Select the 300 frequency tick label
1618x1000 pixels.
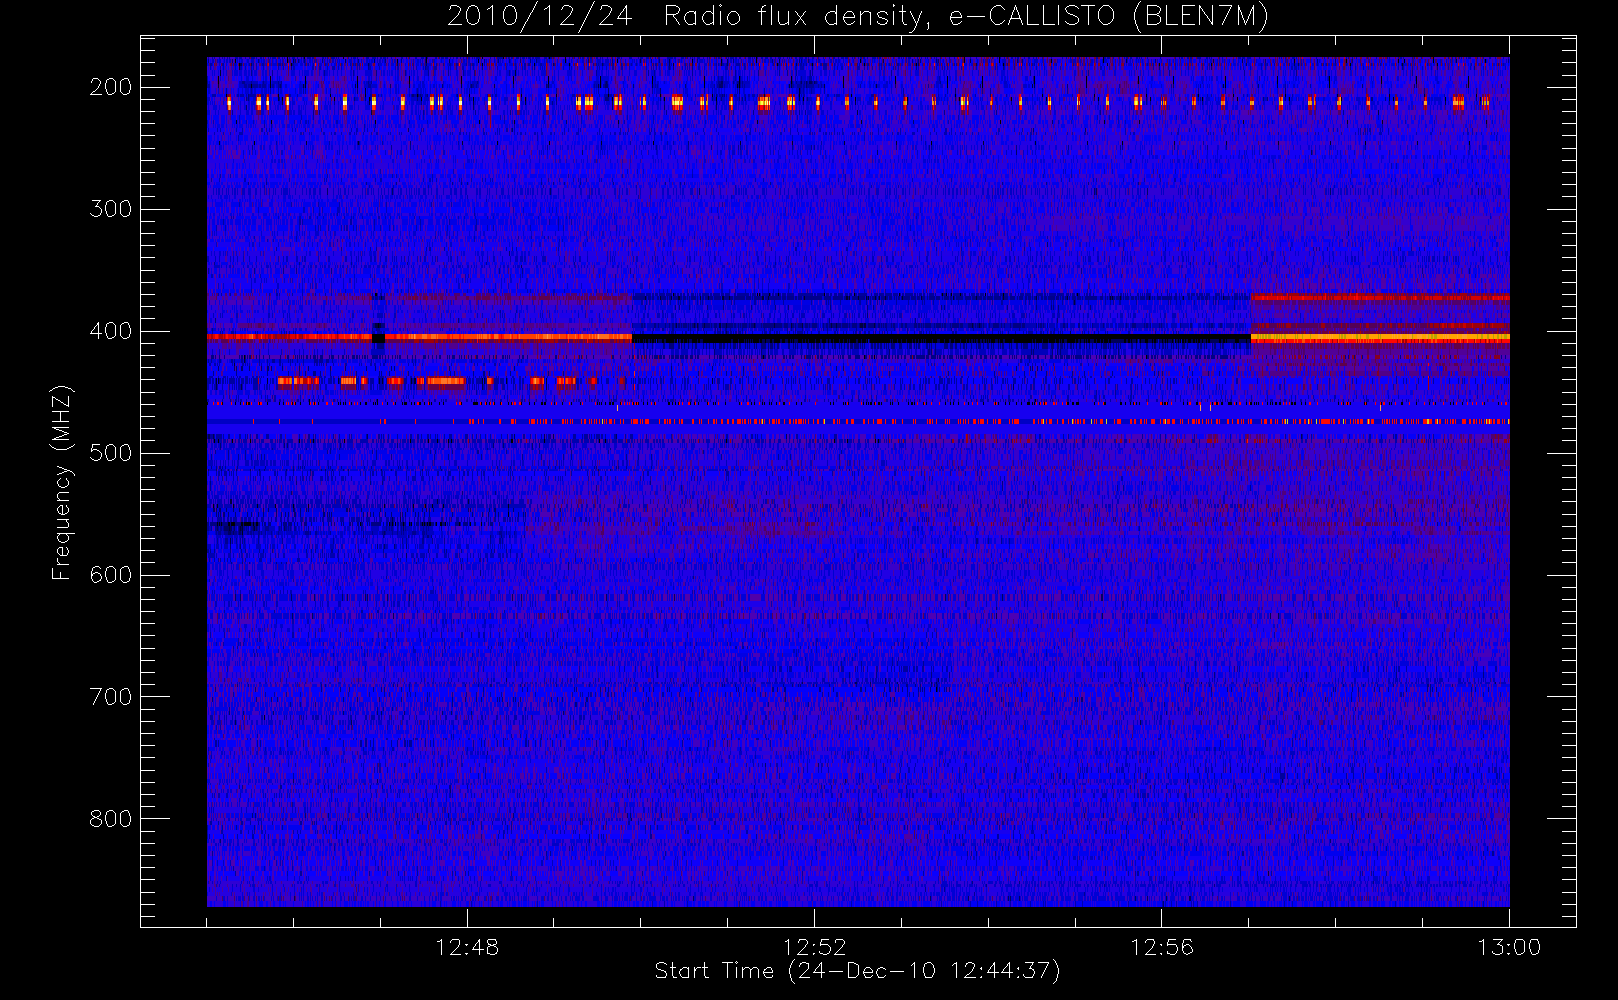click(x=111, y=209)
